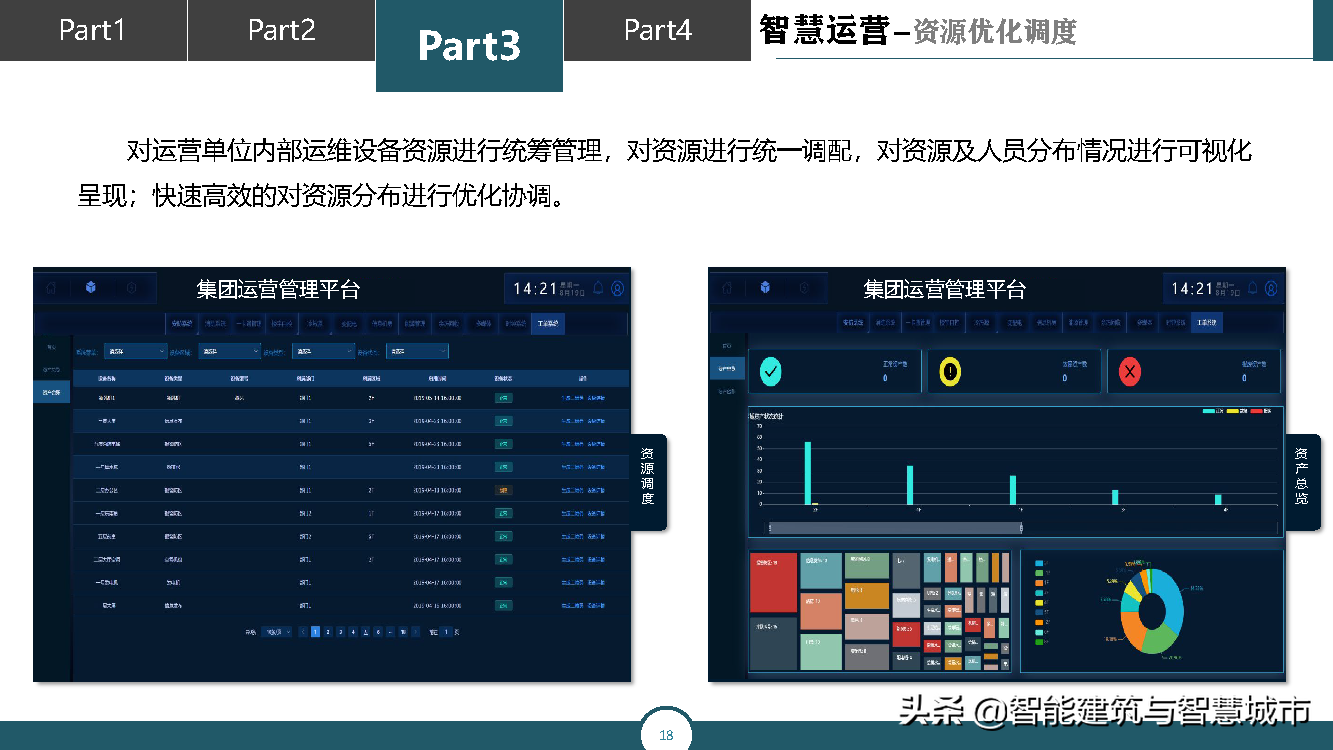1333x750 pixels.
Task: Click the orange status badge in resource table
Action: point(503,490)
